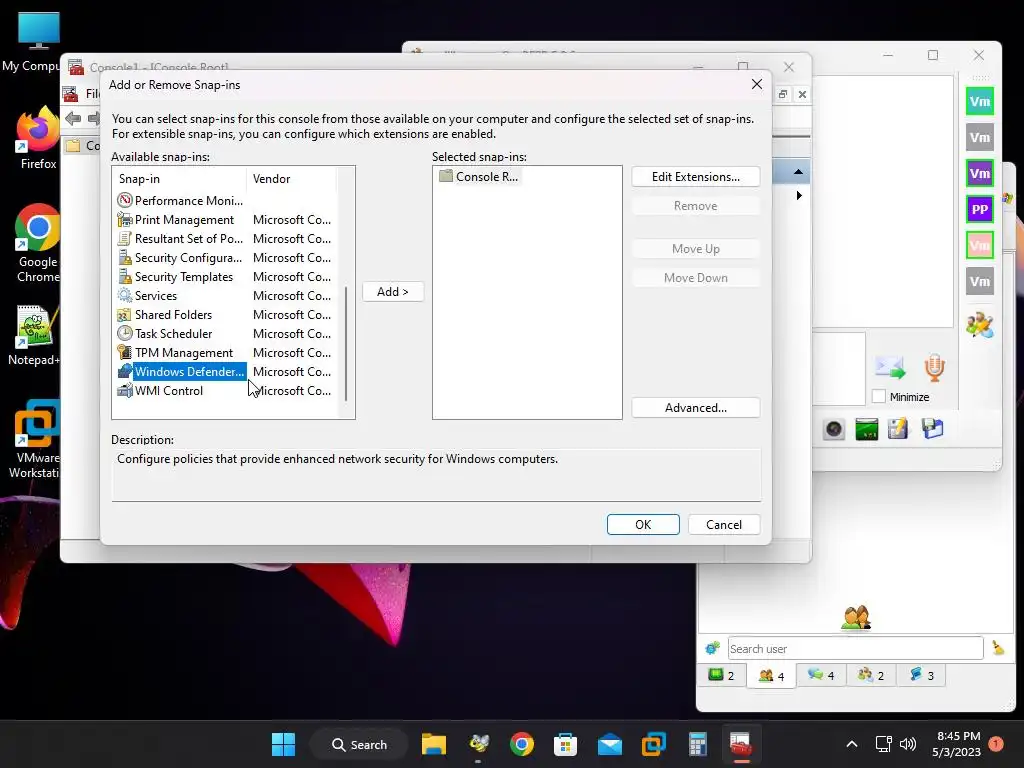Click the blue gear settings icon

point(712,648)
